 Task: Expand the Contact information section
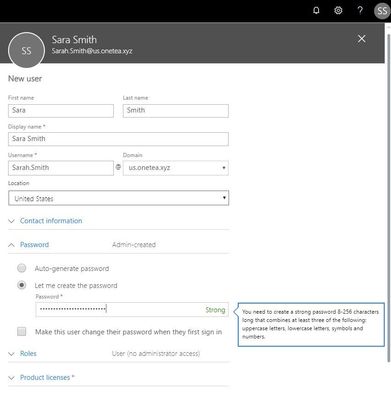51,221
